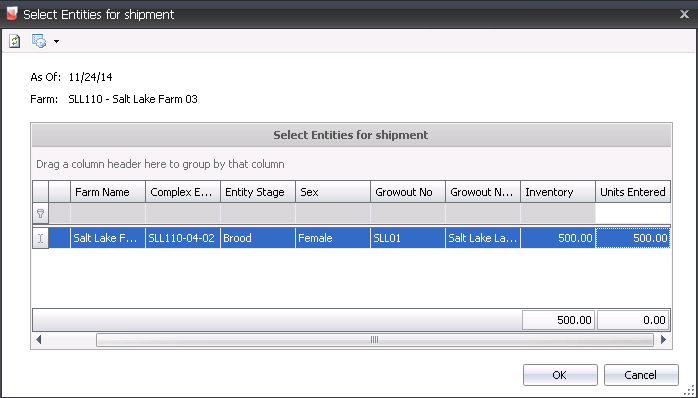The height and width of the screenshot is (398, 698).
Task: Click the Cancel button
Action: [641, 375]
